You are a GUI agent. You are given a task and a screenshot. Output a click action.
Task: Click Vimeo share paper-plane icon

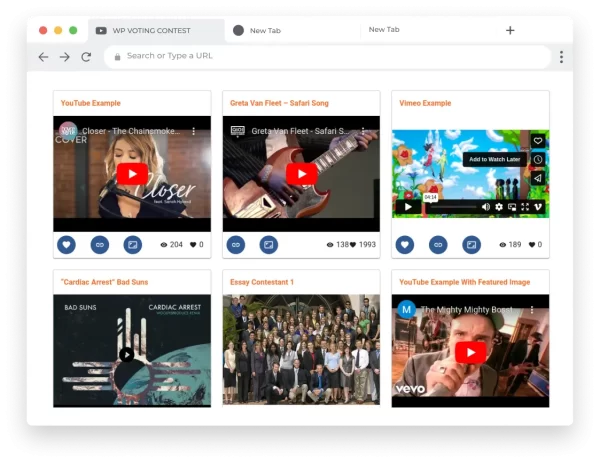[x=538, y=178]
